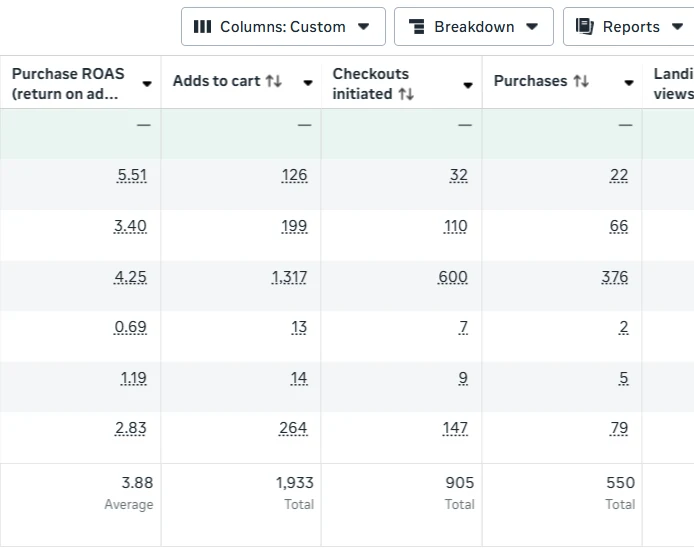
Task: Click Adds to cart value 264
Action: (x=293, y=428)
